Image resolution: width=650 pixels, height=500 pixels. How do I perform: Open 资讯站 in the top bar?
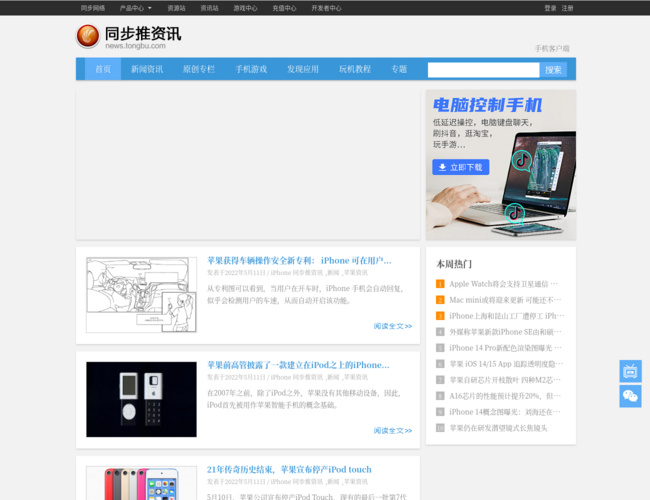[x=209, y=8]
